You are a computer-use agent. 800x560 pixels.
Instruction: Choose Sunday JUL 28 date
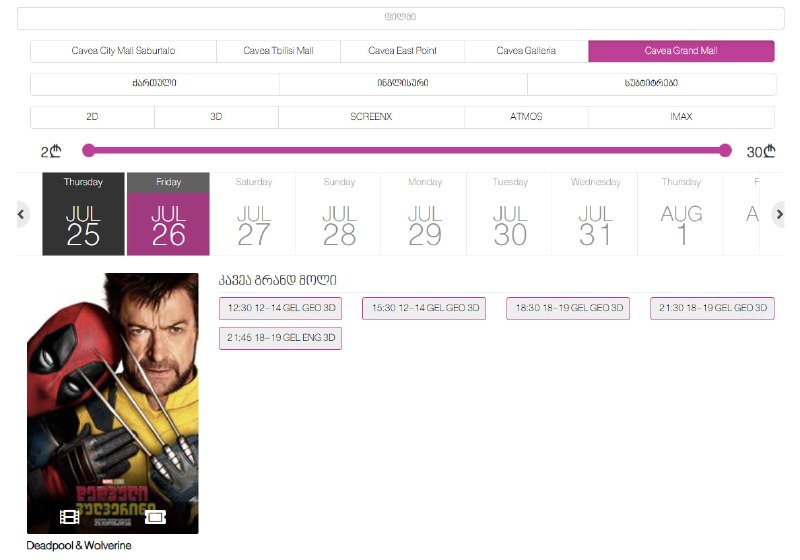tap(339, 214)
